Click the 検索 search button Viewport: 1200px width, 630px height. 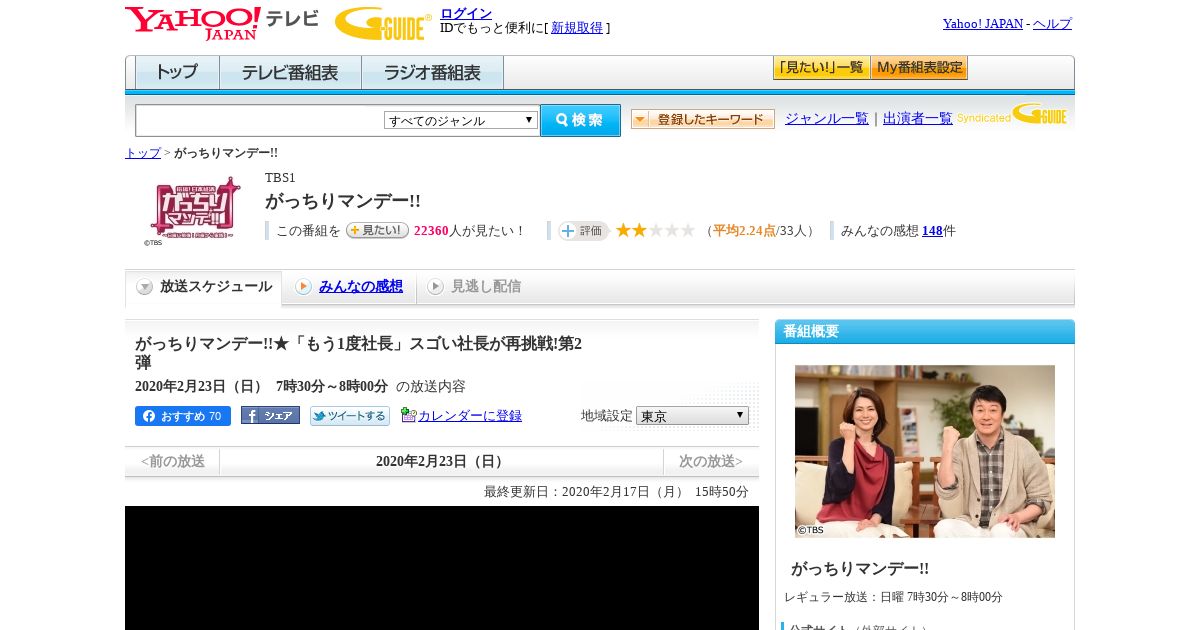[580, 120]
